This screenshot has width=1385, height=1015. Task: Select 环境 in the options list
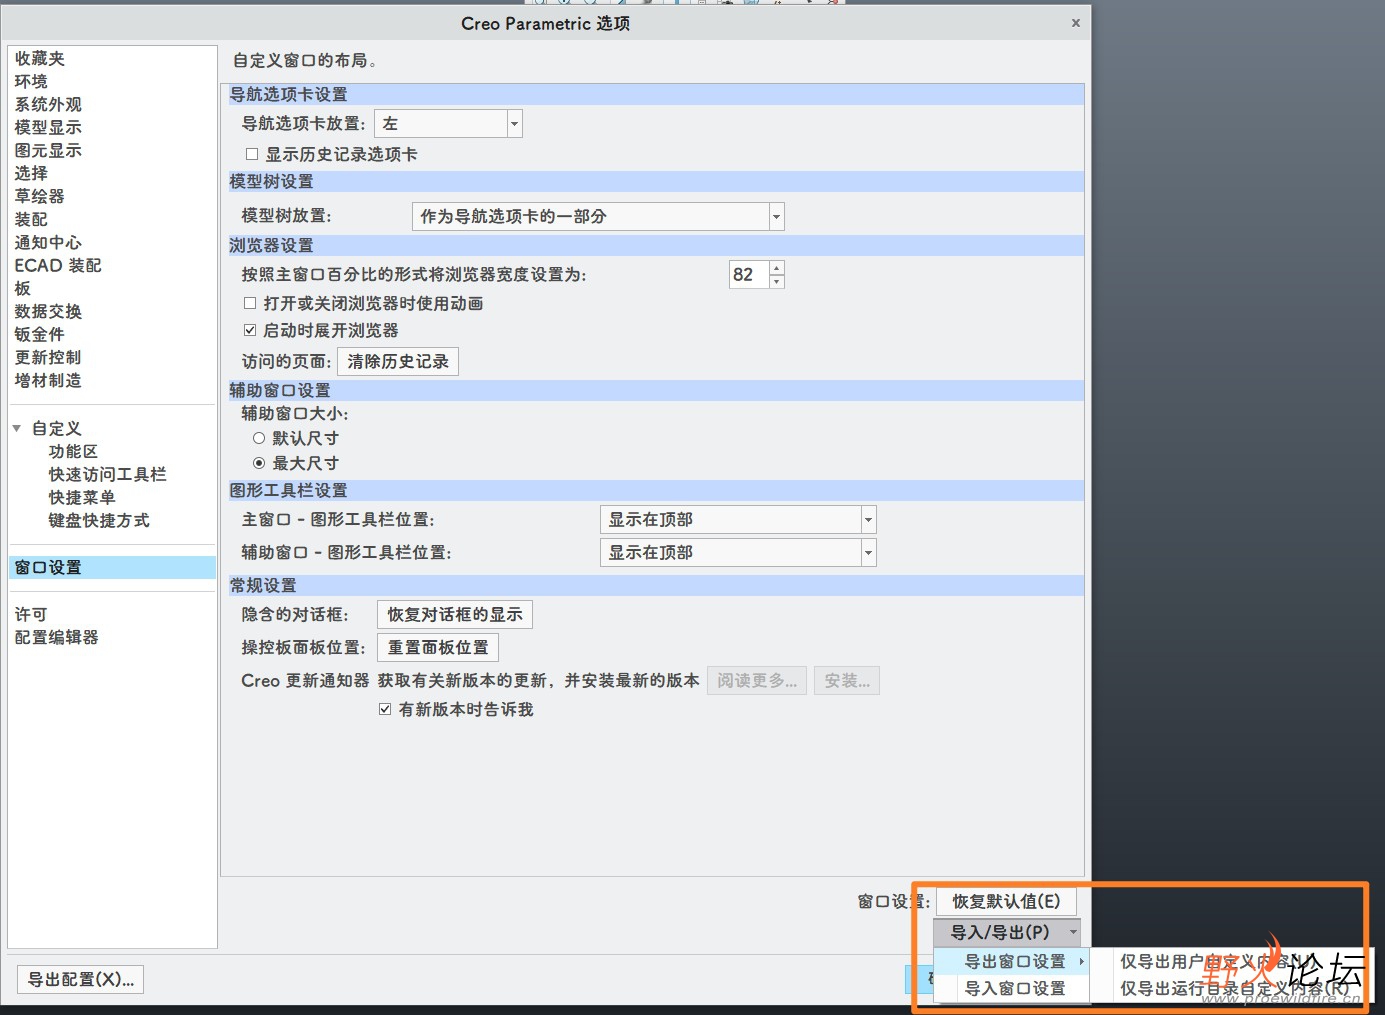(x=31, y=82)
